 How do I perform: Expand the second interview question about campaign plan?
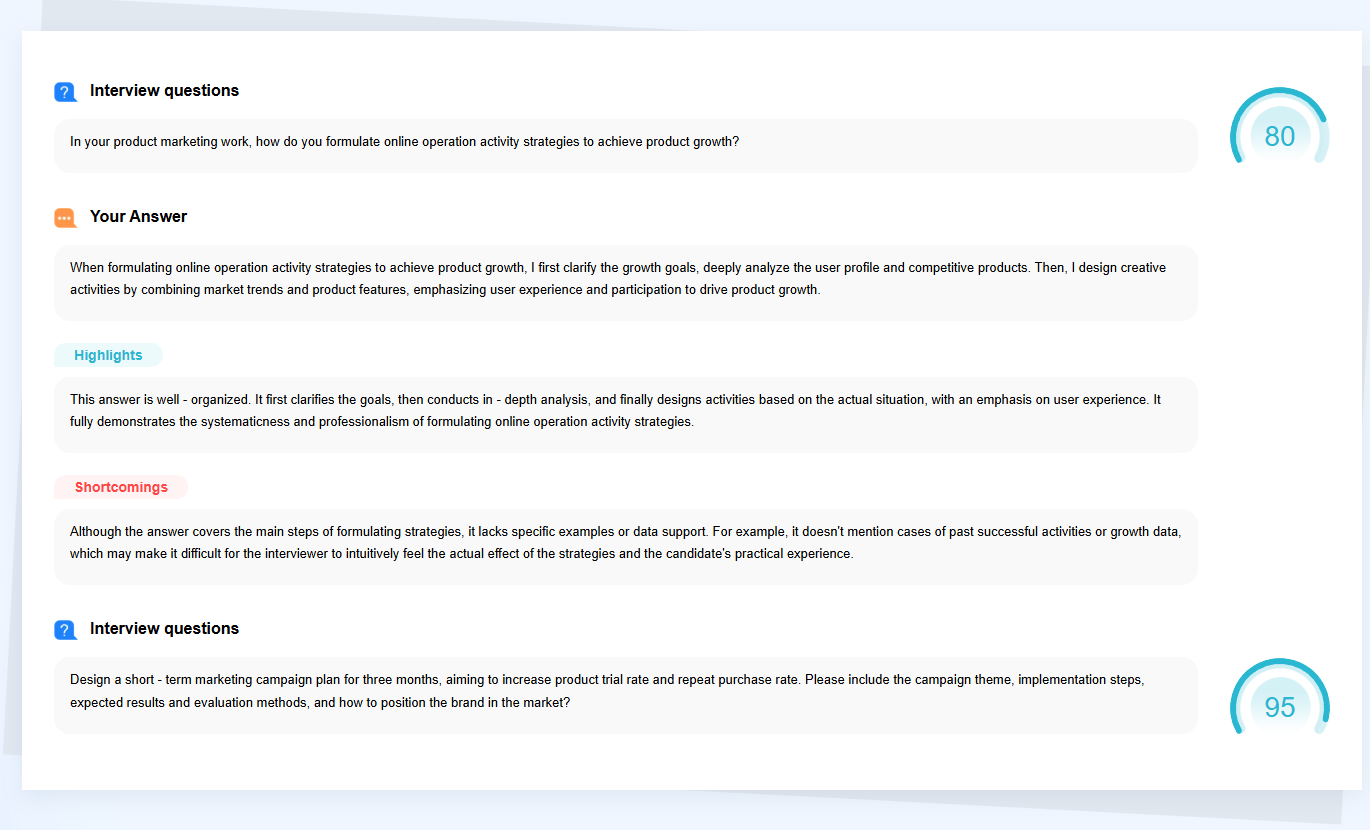pyautogui.click(x=625, y=694)
